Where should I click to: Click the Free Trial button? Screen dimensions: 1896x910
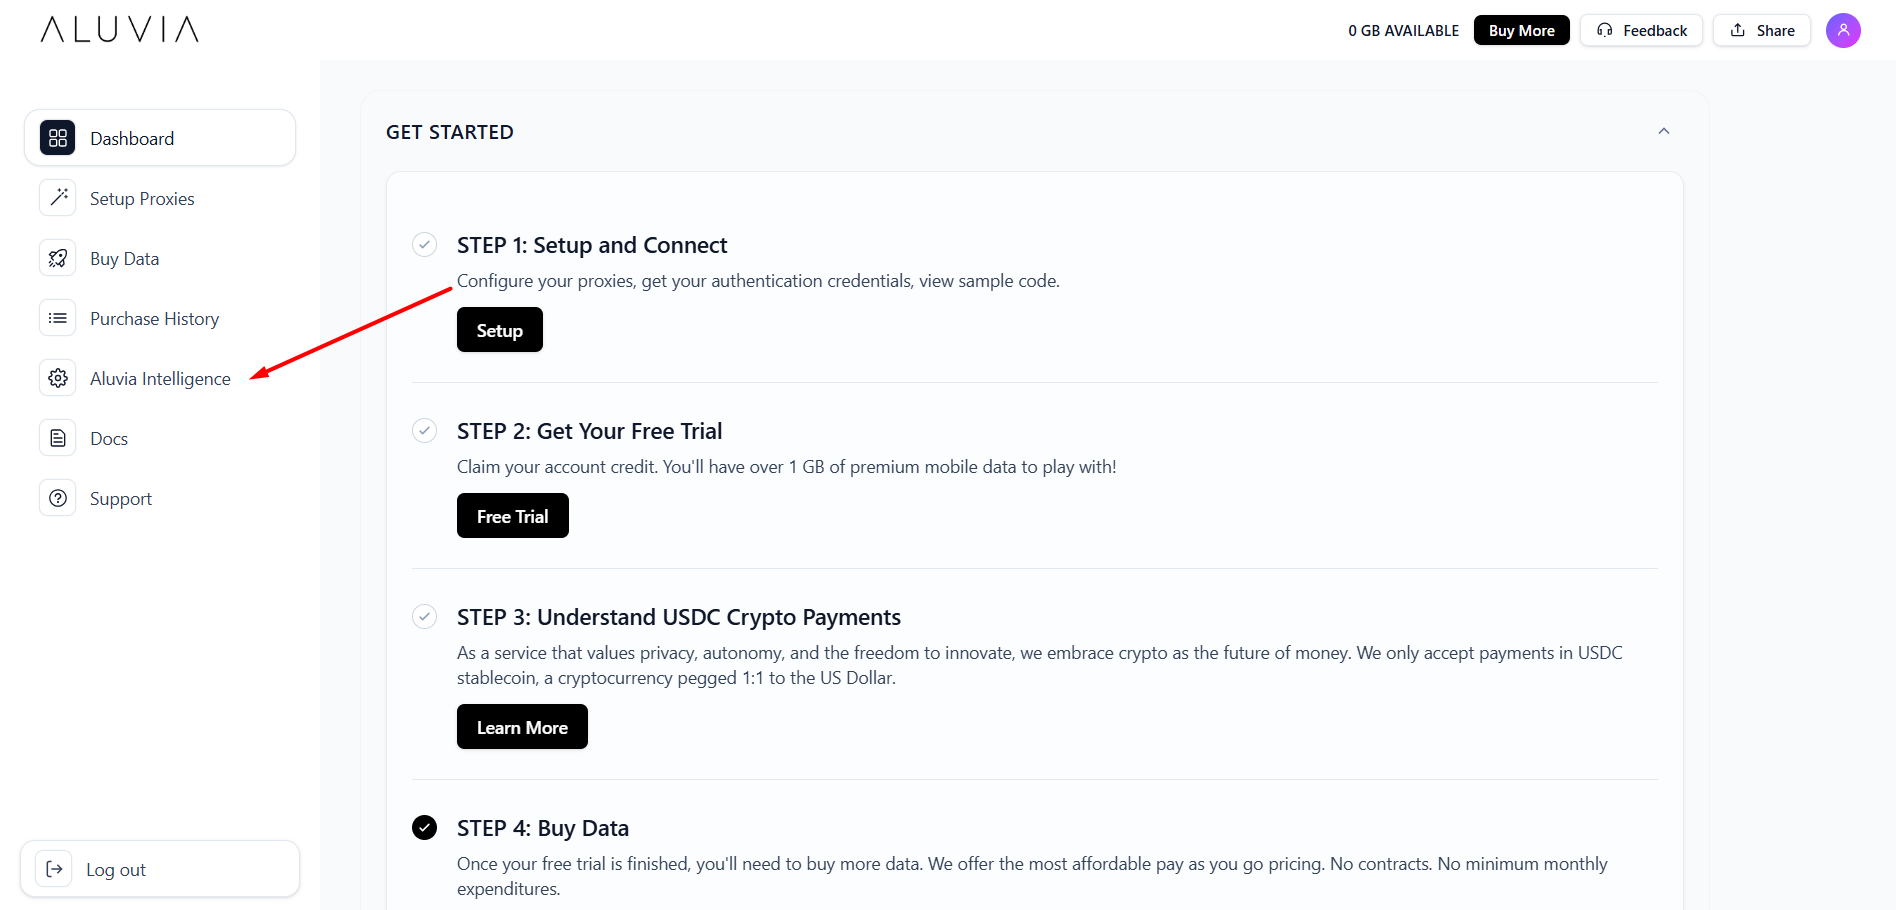pos(512,516)
